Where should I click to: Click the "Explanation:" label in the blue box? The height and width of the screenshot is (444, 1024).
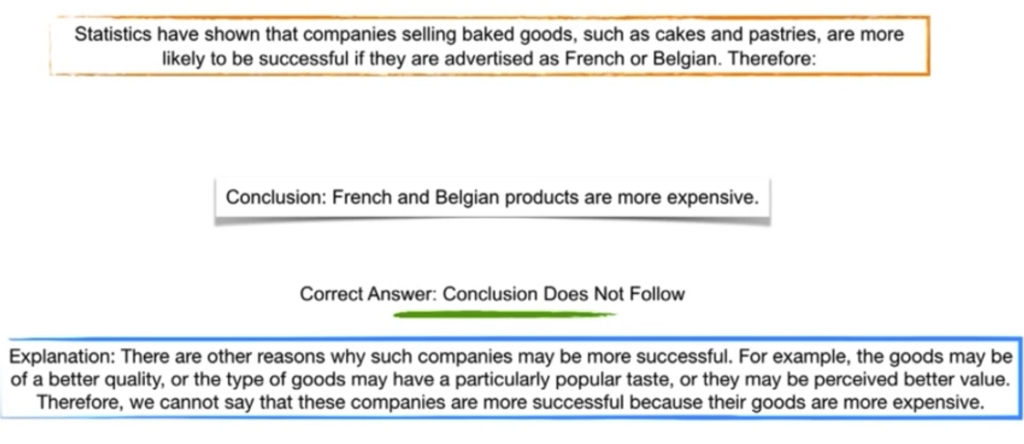(62, 357)
